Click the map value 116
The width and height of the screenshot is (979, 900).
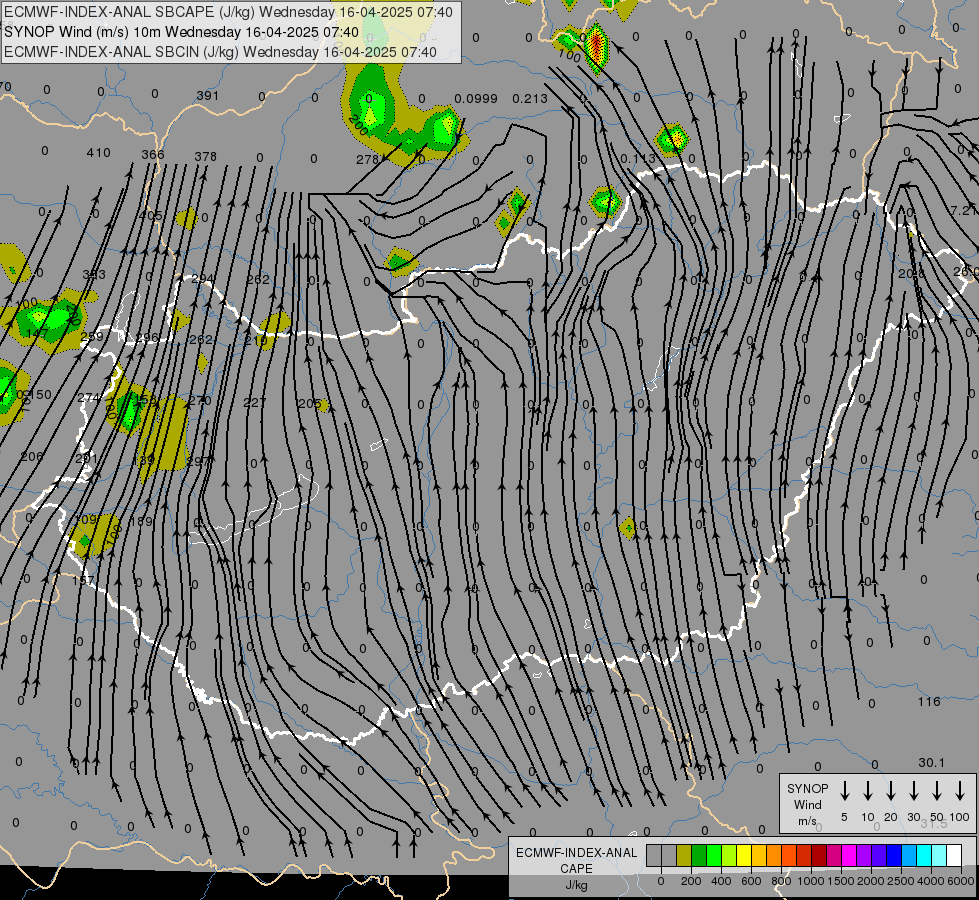(929, 702)
